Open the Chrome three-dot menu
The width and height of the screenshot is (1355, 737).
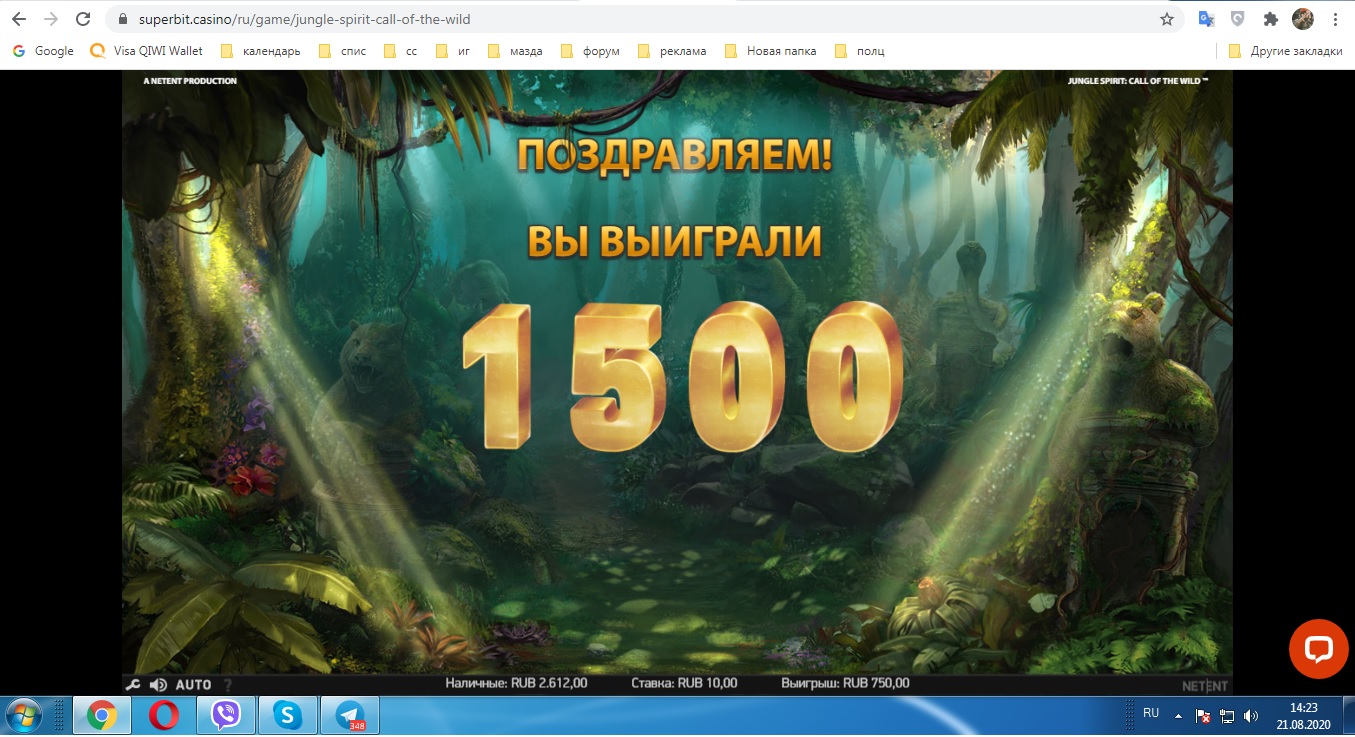pyautogui.click(x=1336, y=19)
